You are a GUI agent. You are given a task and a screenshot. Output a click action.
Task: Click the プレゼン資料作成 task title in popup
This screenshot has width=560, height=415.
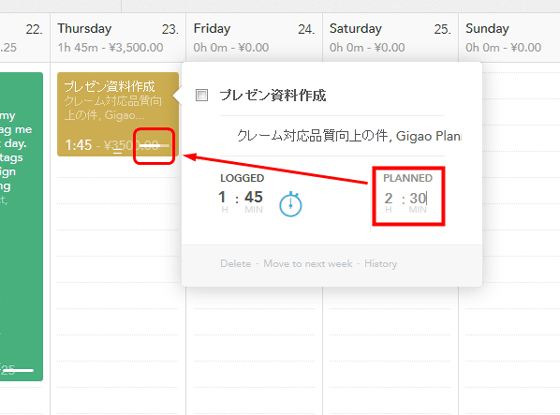pos(273,95)
